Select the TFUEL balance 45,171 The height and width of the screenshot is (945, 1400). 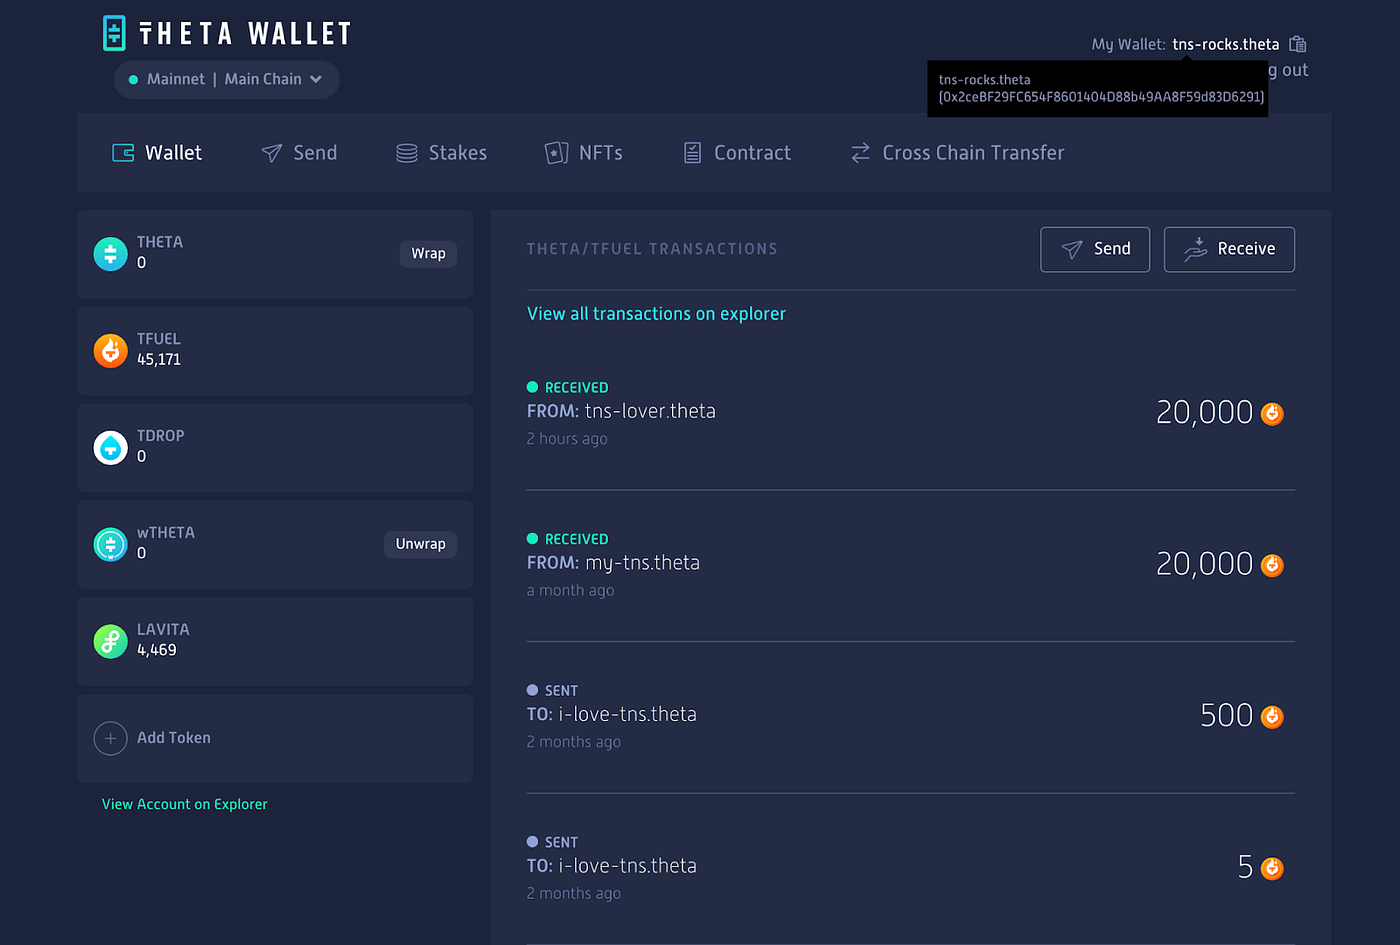[159, 360]
